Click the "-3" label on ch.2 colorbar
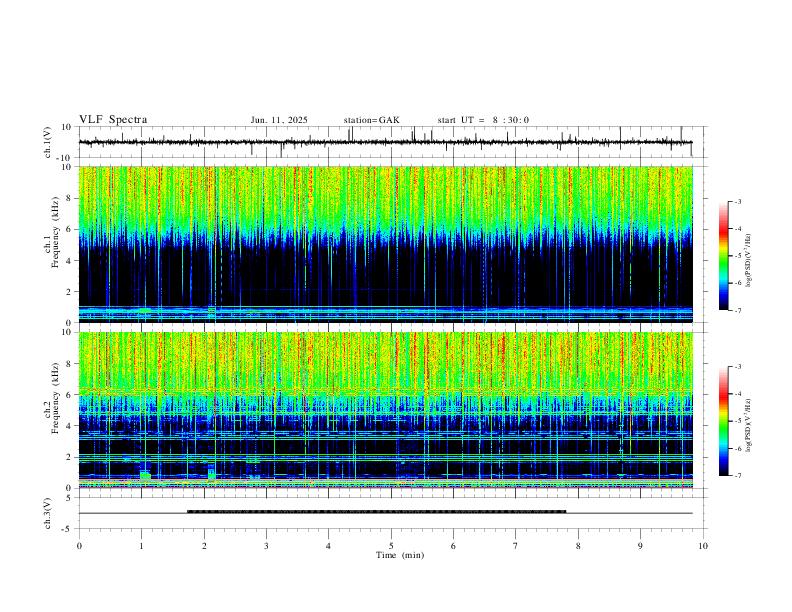Image resolution: width=792 pixels, height=612 pixels. [737, 367]
